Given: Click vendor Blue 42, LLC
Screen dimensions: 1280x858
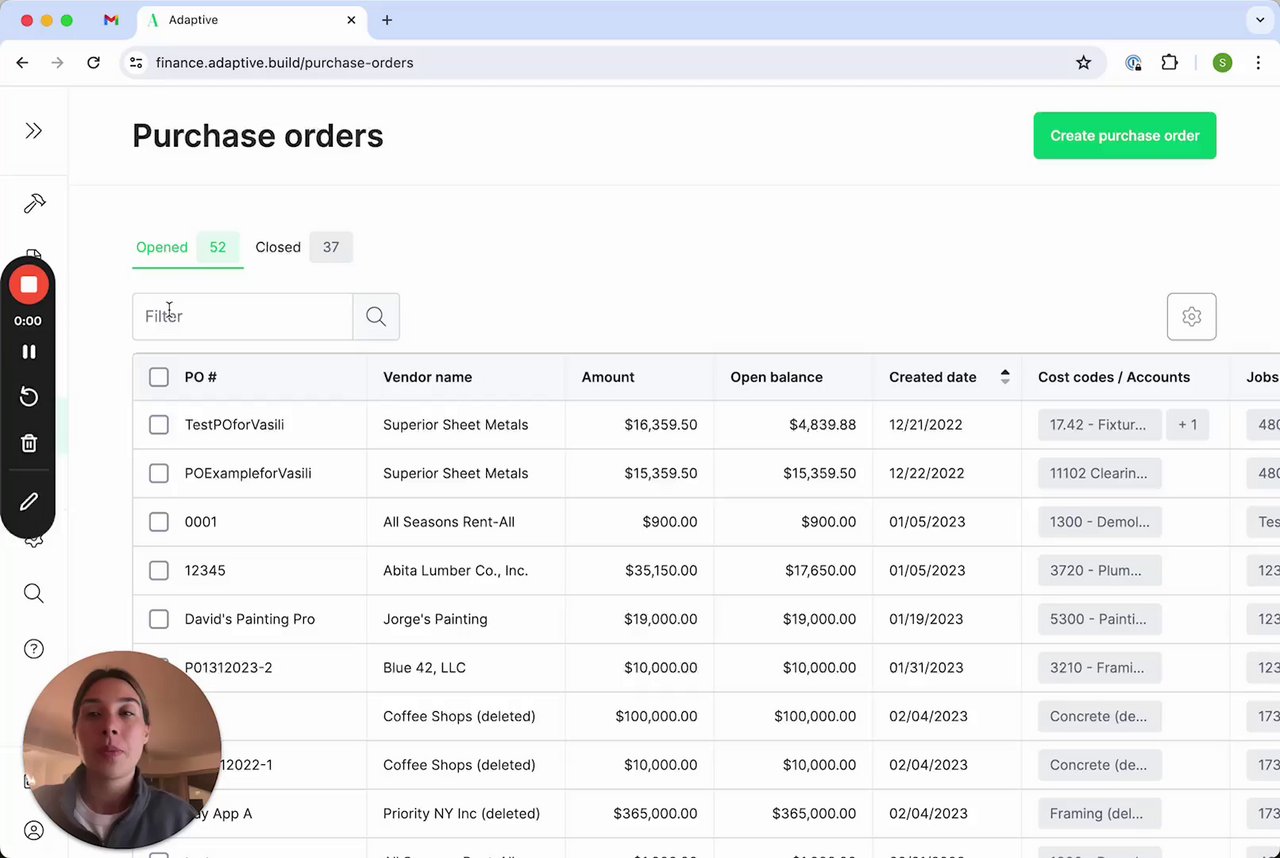Looking at the screenshot, I should (424, 667).
